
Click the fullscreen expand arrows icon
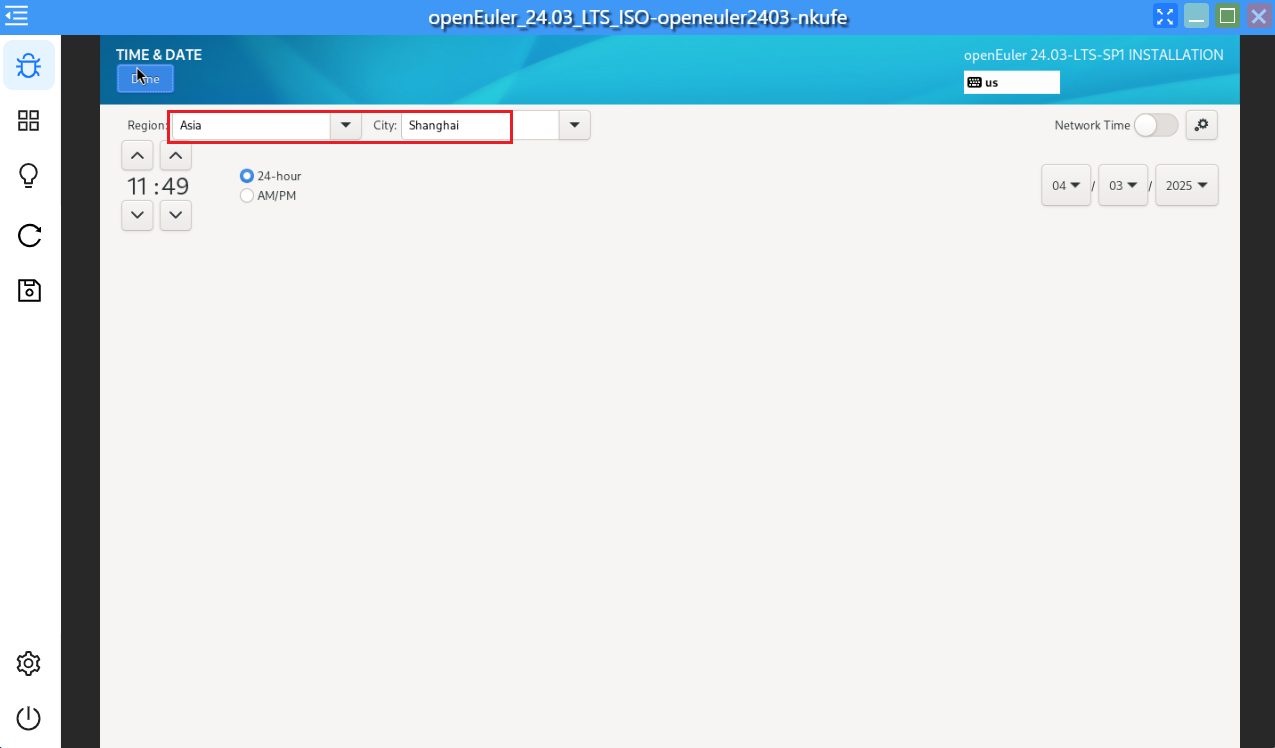click(1164, 16)
